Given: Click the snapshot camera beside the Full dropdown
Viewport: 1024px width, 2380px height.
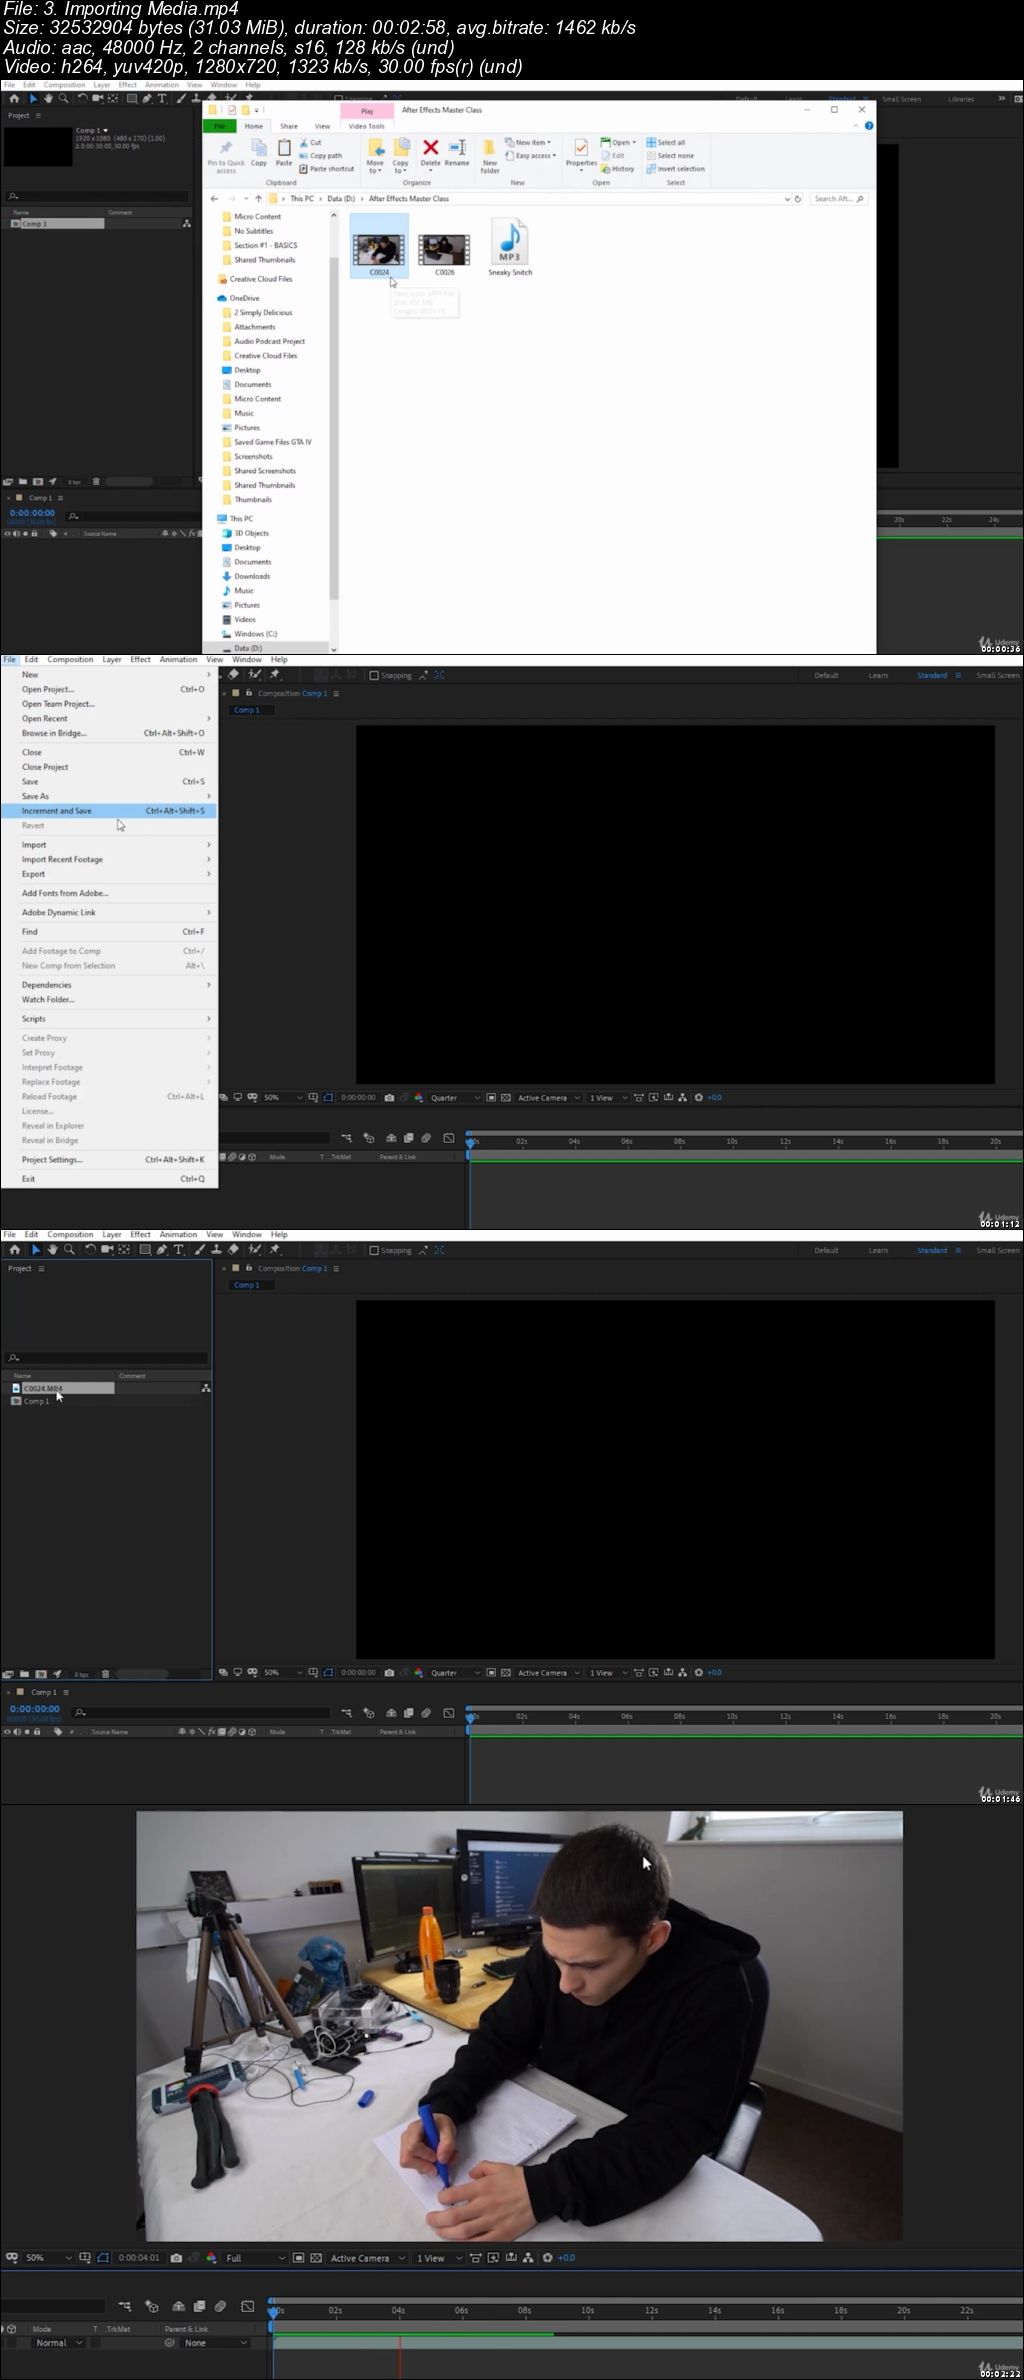Looking at the screenshot, I should (176, 2258).
